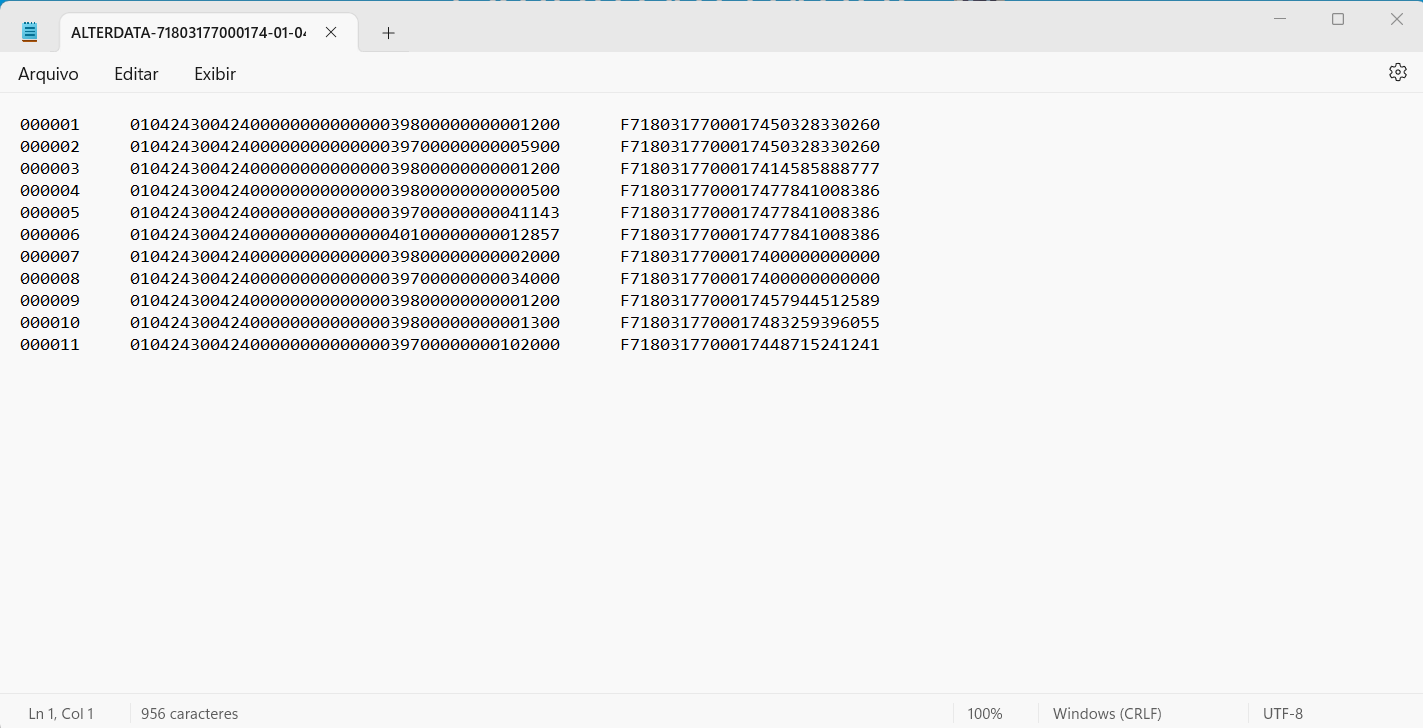
Task: Click code F7180317700017448715241241
Action: [x=750, y=345]
